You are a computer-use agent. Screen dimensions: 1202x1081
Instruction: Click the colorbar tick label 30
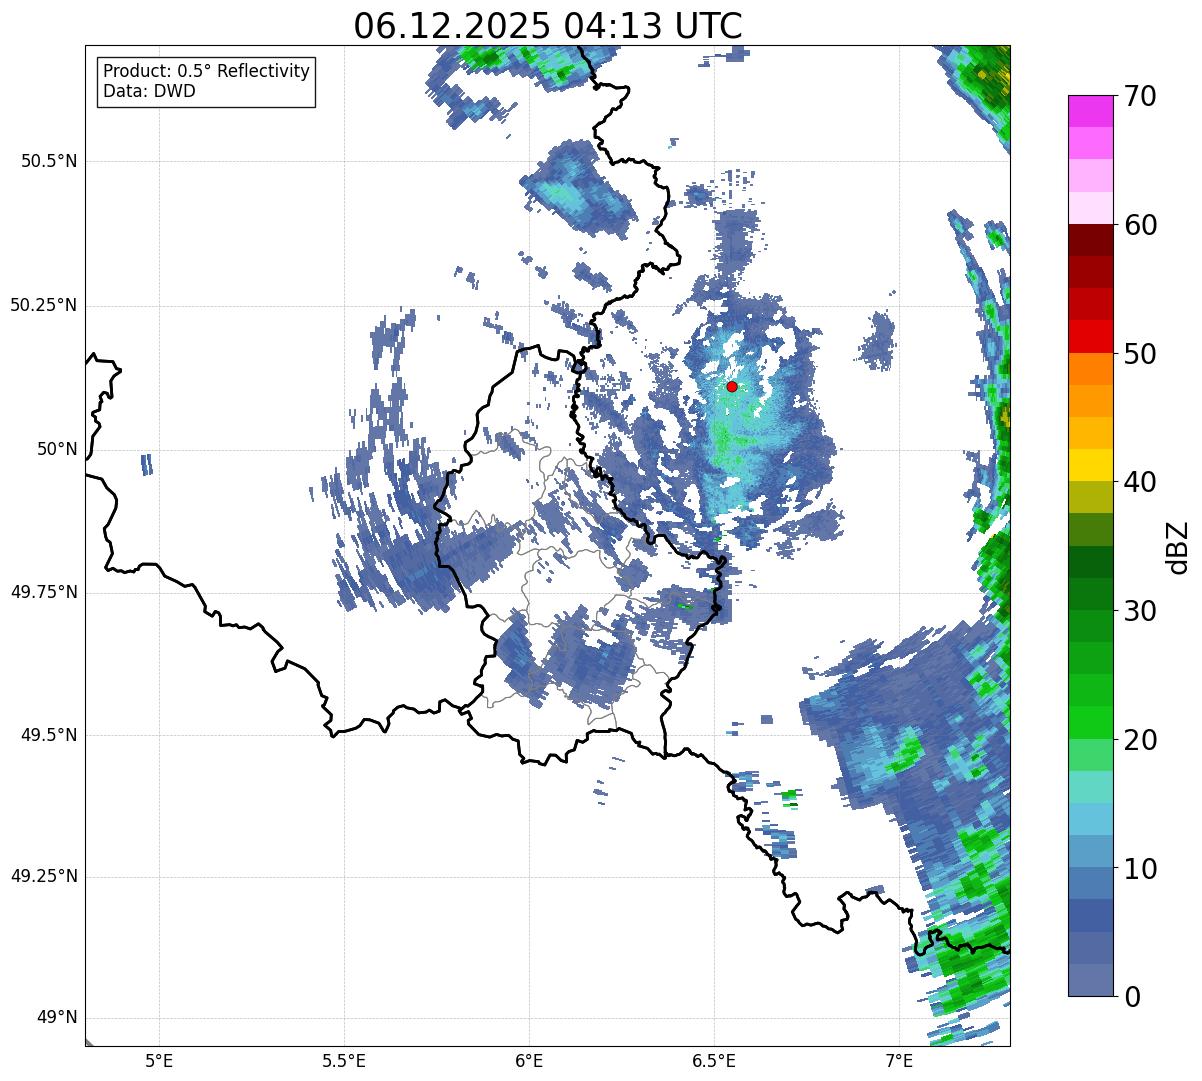1140,611
